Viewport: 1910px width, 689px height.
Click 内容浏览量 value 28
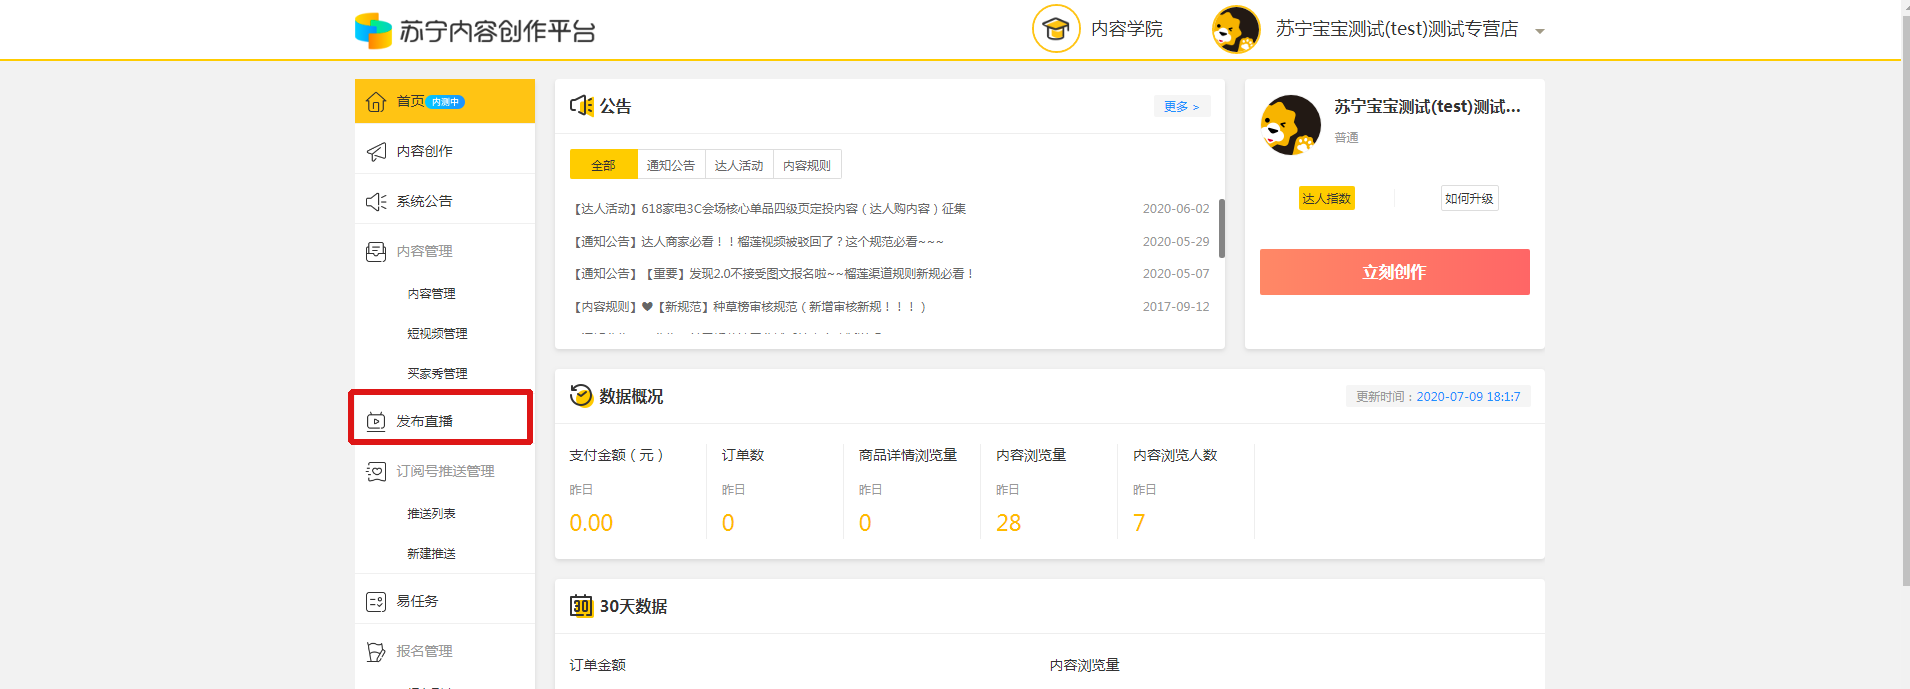point(1008,523)
